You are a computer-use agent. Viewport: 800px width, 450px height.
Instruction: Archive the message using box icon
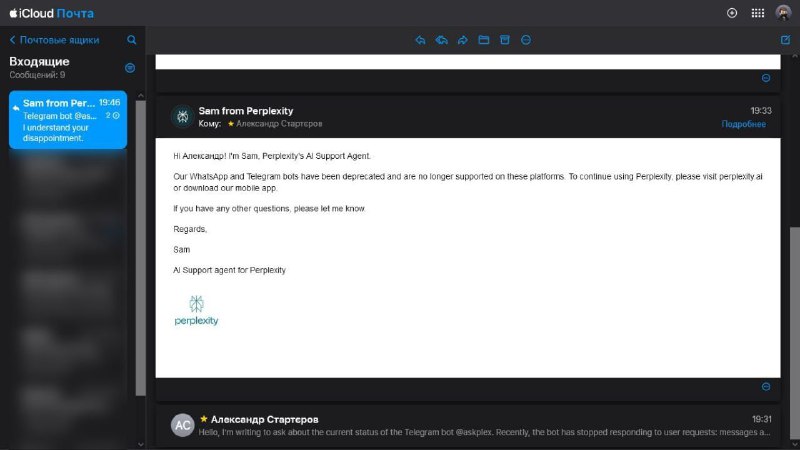pyautogui.click(x=505, y=40)
